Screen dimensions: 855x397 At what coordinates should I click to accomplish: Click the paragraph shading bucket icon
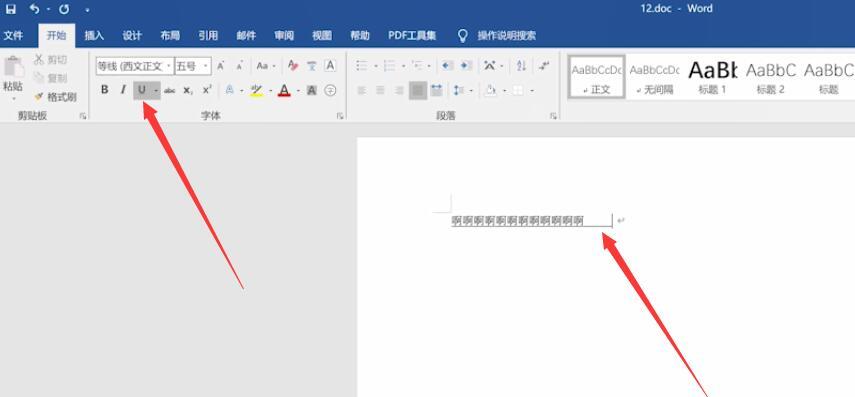491,90
